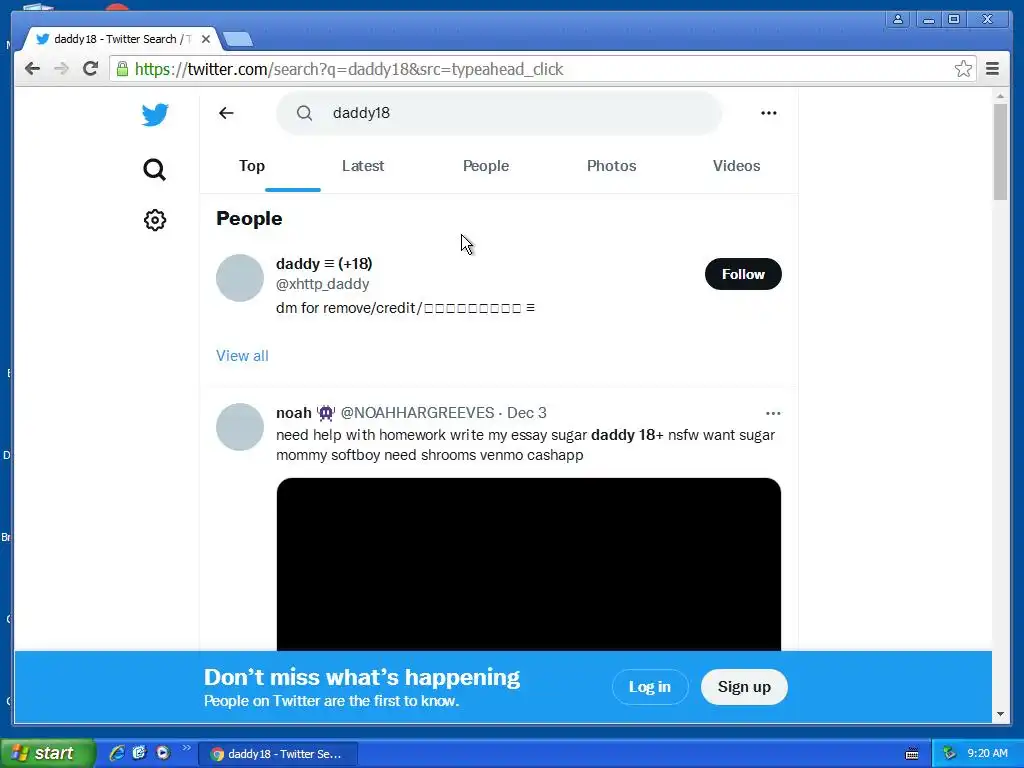The width and height of the screenshot is (1024, 768).
Task: Reload the page with the refresh button
Action: pyautogui.click(x=90, y=69)
